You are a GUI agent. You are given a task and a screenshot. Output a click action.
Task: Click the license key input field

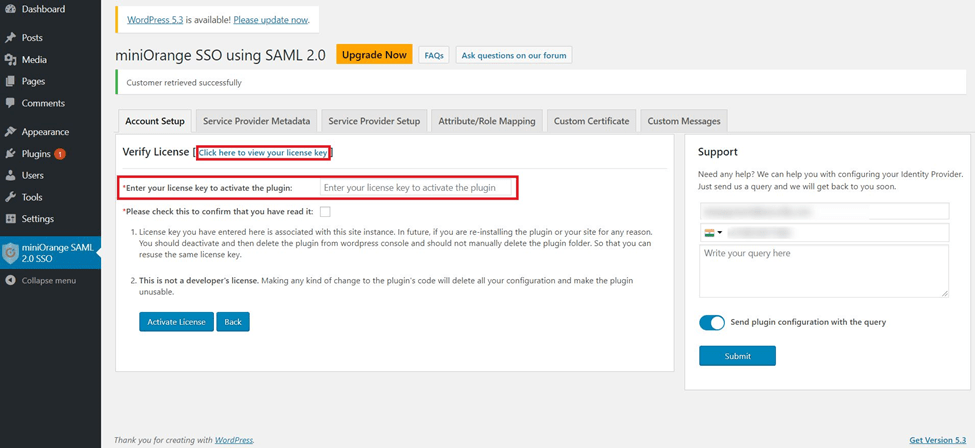(416, 187)
